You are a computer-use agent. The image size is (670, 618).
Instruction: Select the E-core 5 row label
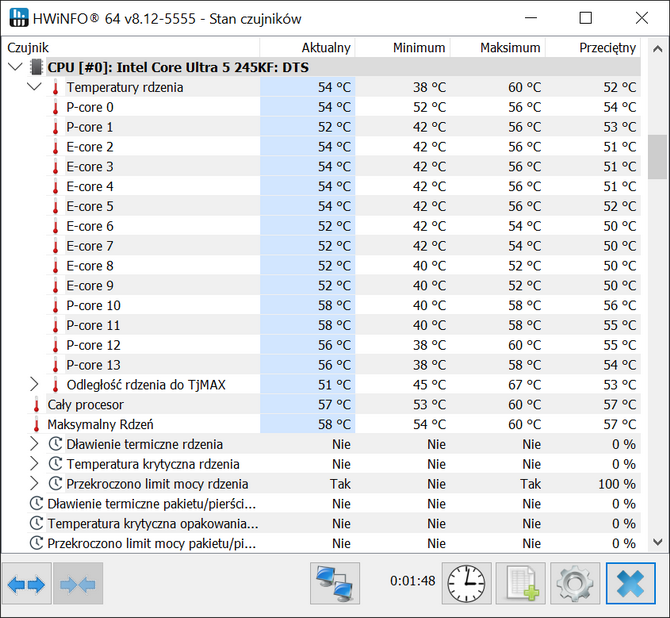(x=90, y=206)
